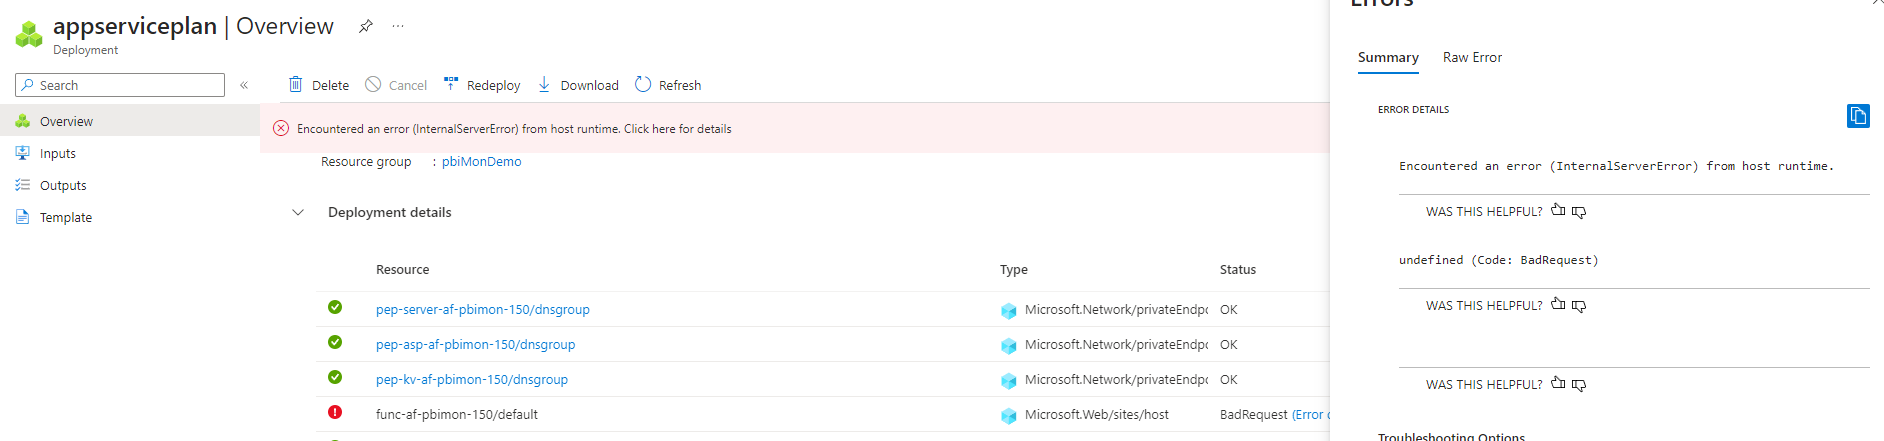This screenshot has width=1884, height=441.
Task: Open the pbiMonDemo resource group link
Action: [x=481, y=161]
